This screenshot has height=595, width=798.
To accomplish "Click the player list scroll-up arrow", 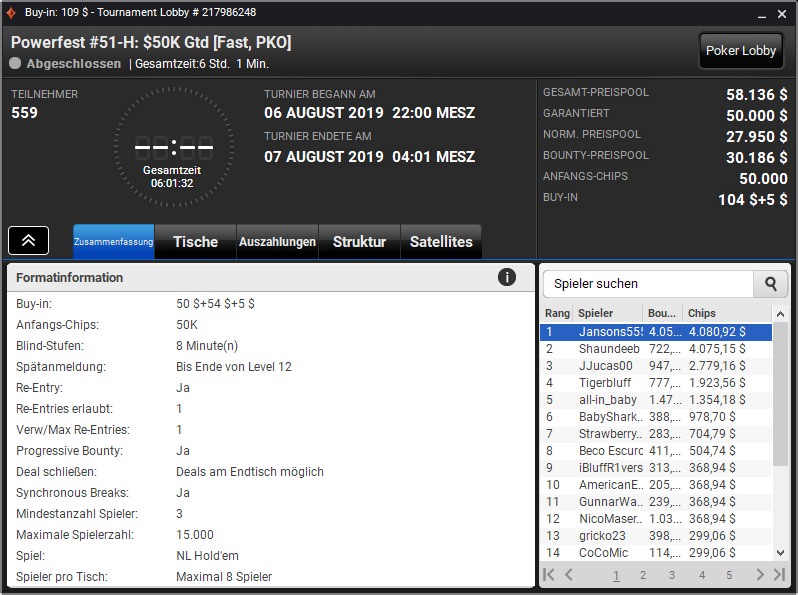I will [780, 314].
